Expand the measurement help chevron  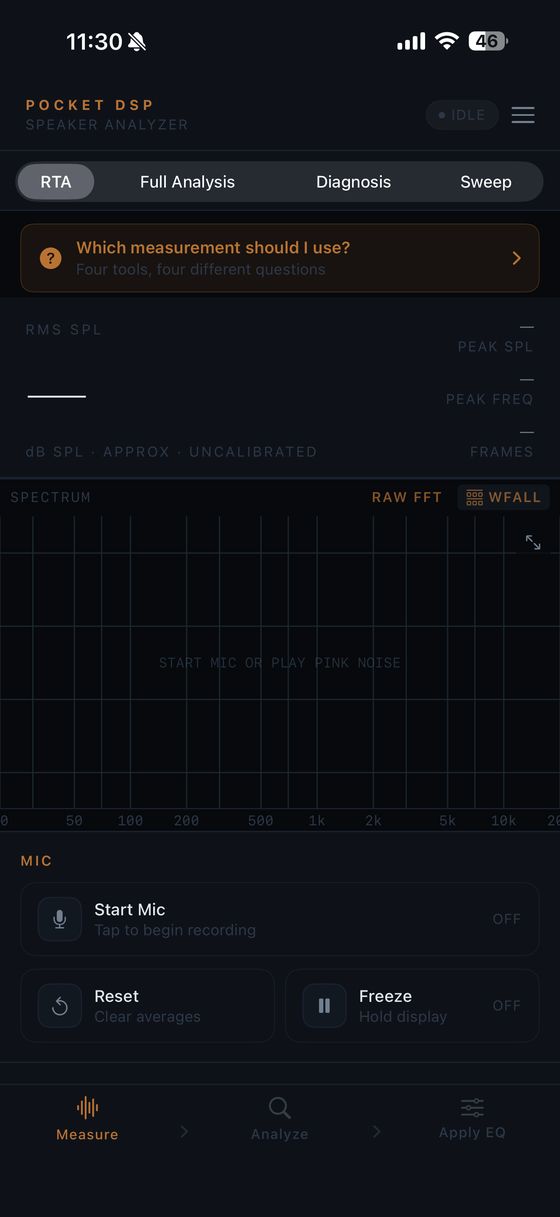517,258
